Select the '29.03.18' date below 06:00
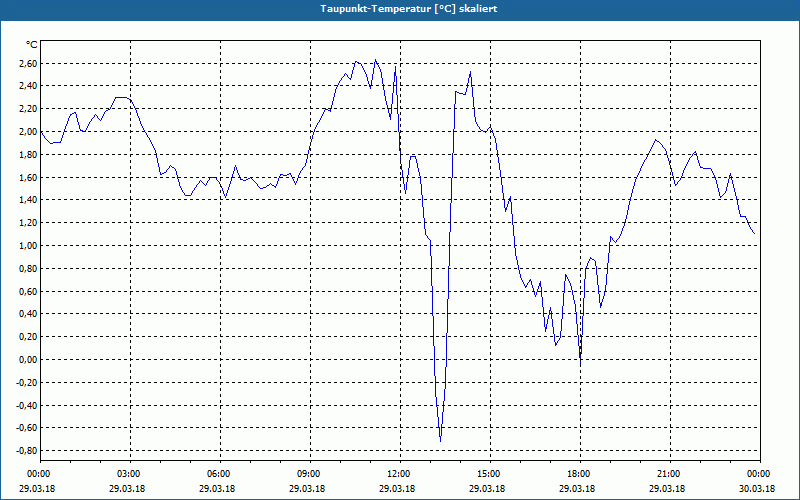Viewport: 800px width, 500px height. coord(217,488)
